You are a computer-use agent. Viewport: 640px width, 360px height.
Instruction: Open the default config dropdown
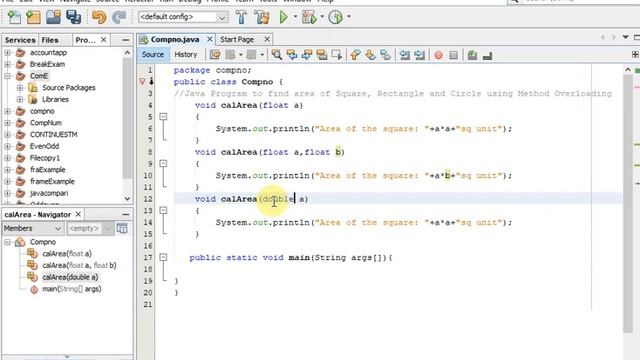coord(222,17)
